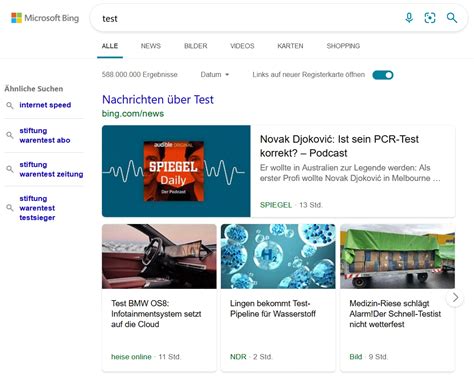This screenshot has width=474, height=378.
Task: Open 'Lingen bekommt Test-Pipeline für Wasserstoff' article
Action: (273, 309)
